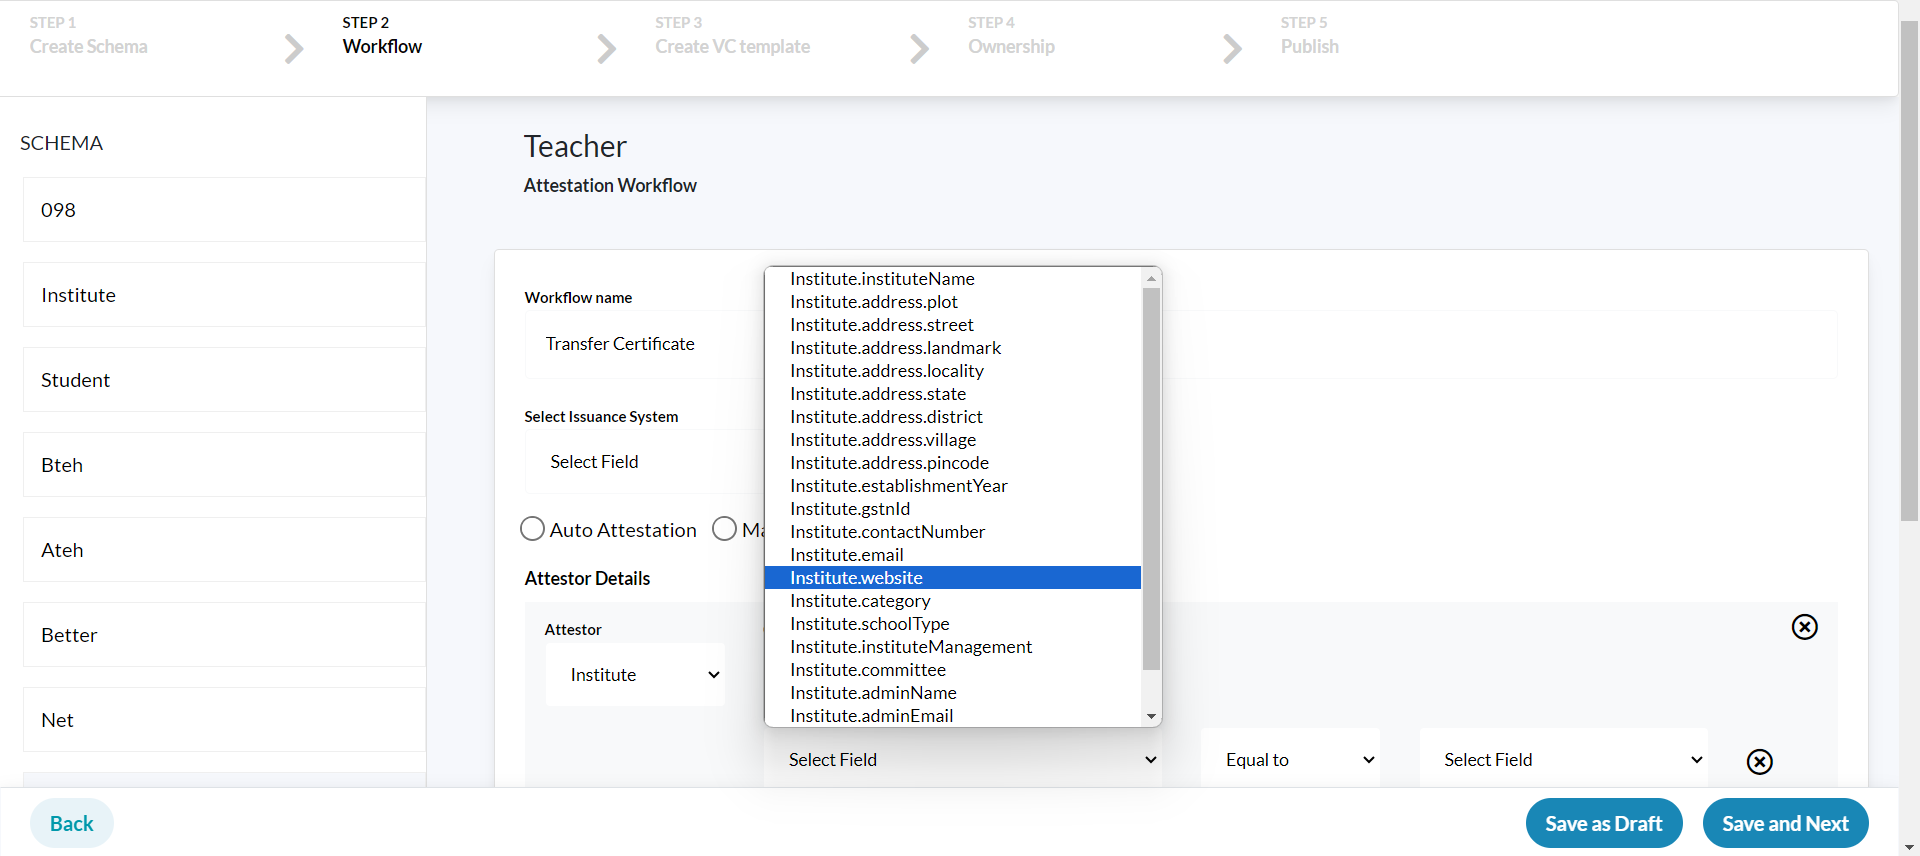The image size is (1920, 856).
Task: Open the Equal to operator dropdown
Action: click(1290, 760)
